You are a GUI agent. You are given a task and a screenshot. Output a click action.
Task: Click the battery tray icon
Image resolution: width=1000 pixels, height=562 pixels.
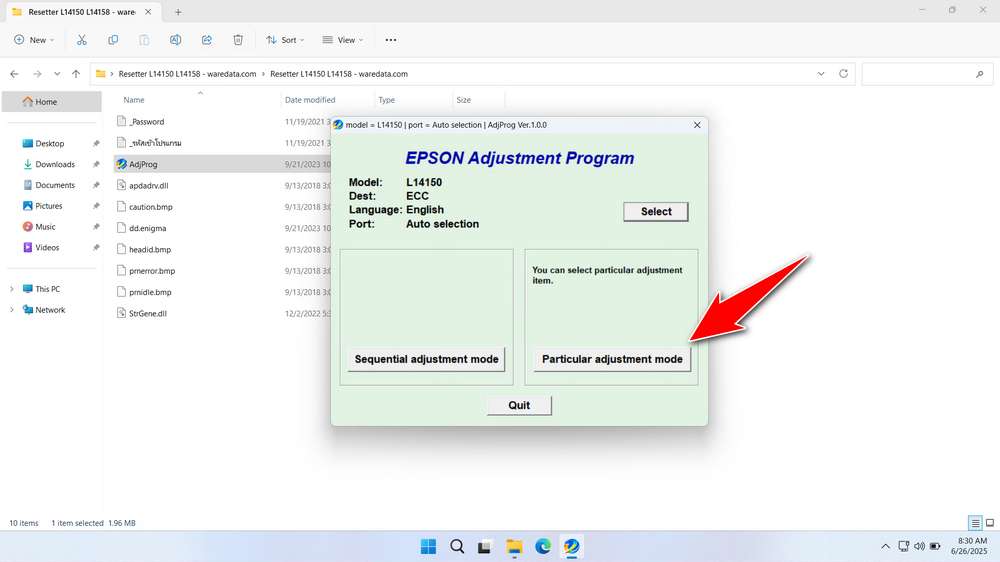coord(935,547)
